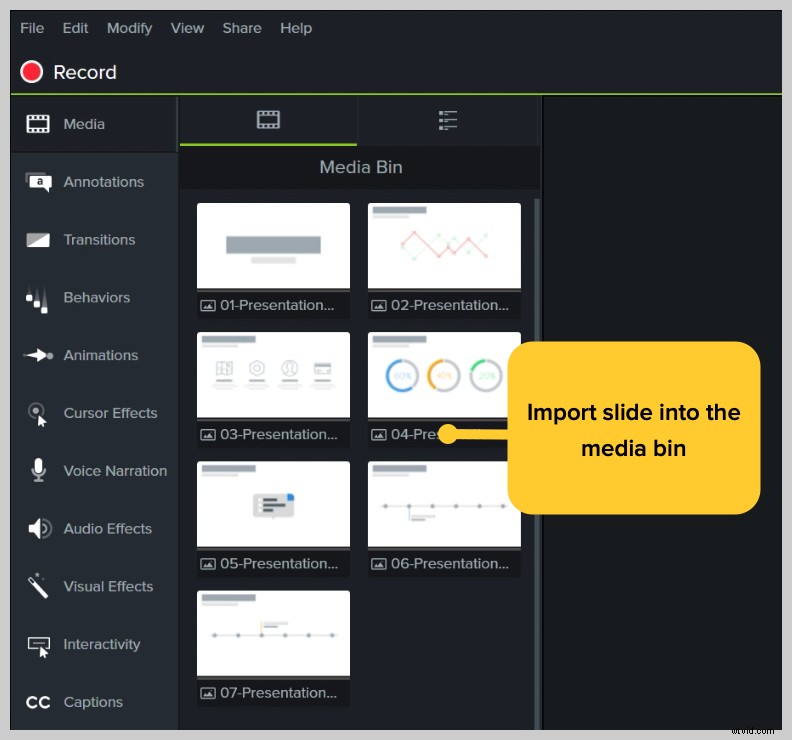792x740 pixels.
Task: Click the Behaviors label
Action: pyautogui.click(x=97, y=298)
